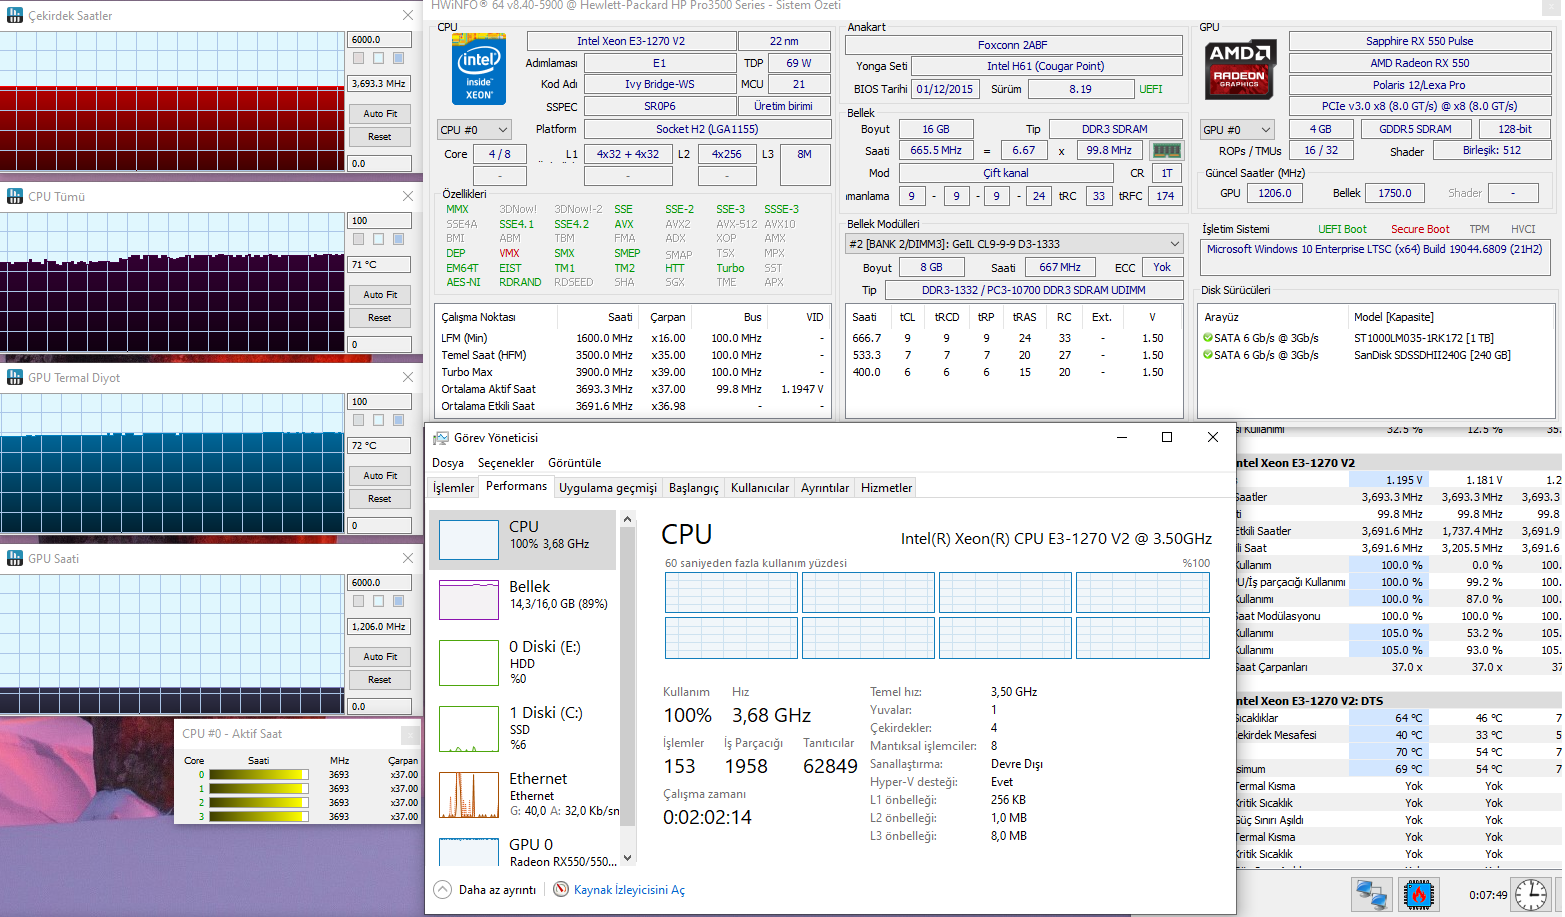Click the Çekirdek Saatler graph window icon
Image resolution: width=1565 pixels, height=917 pixels.
point(15,15)
